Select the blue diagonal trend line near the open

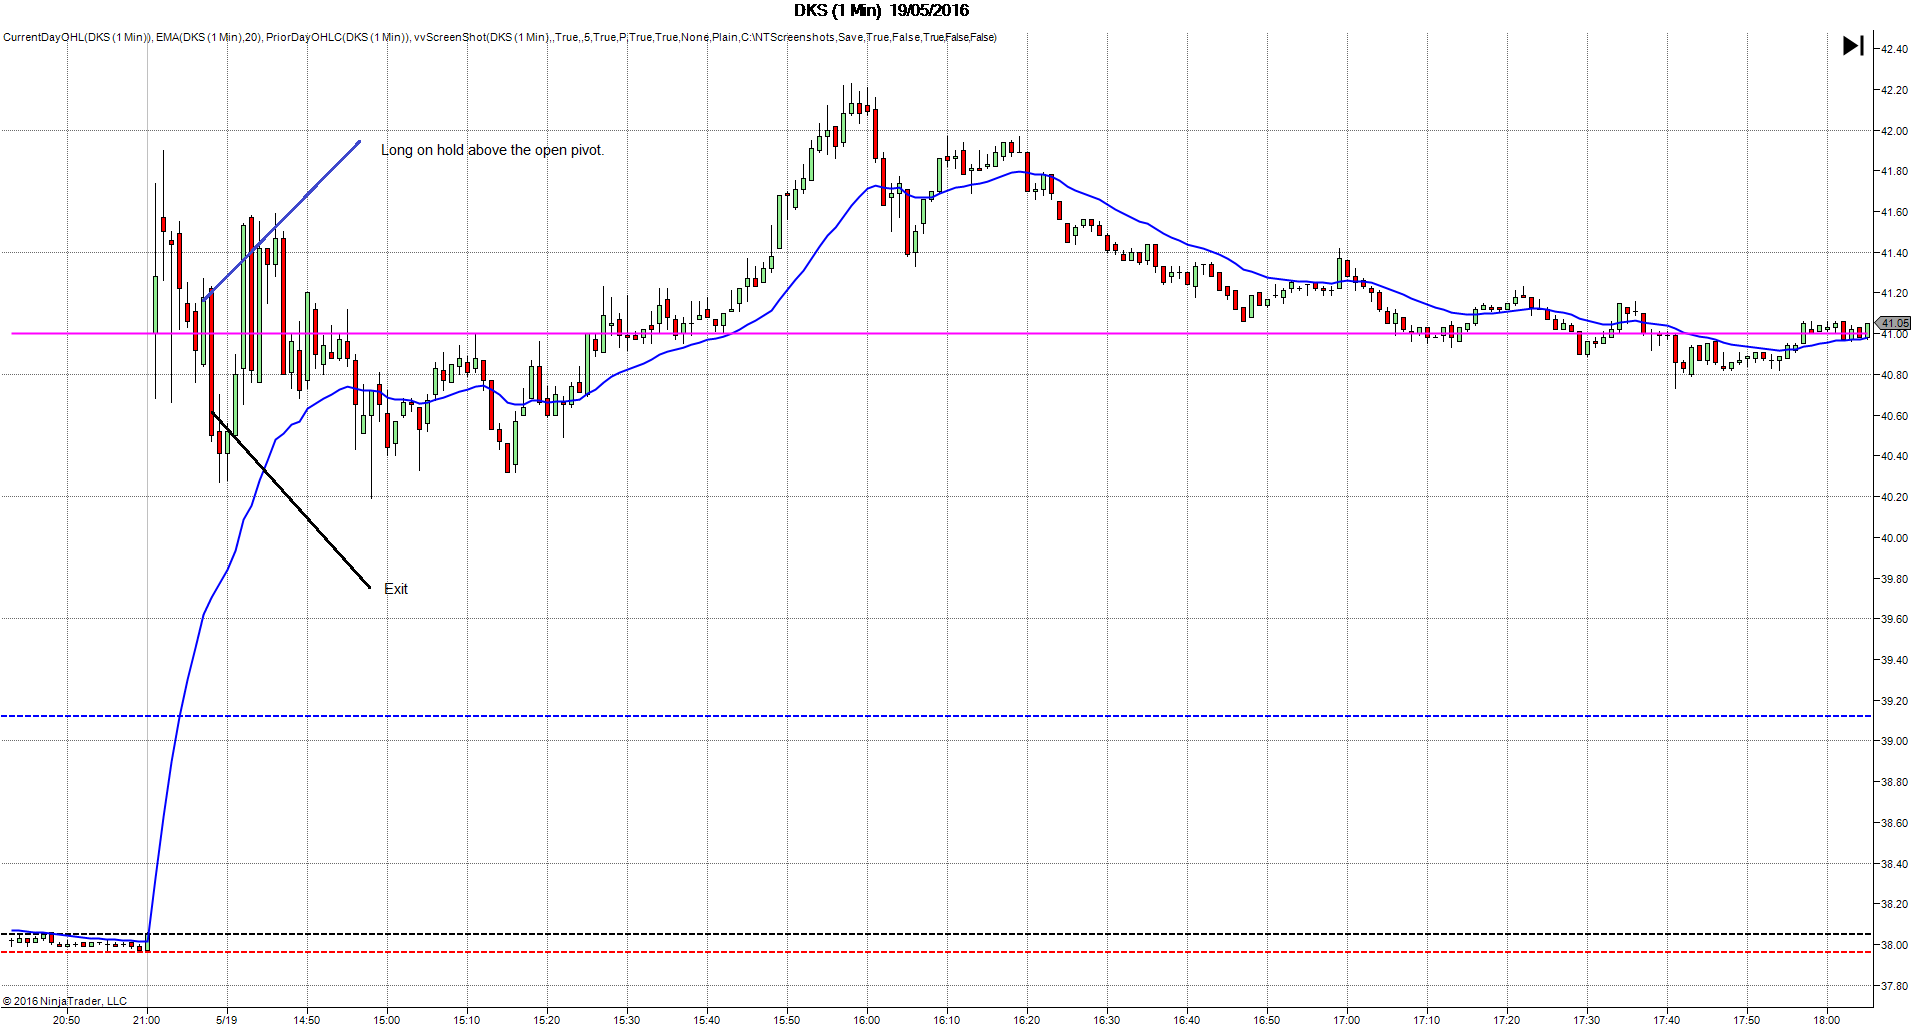tap(281, 220)
